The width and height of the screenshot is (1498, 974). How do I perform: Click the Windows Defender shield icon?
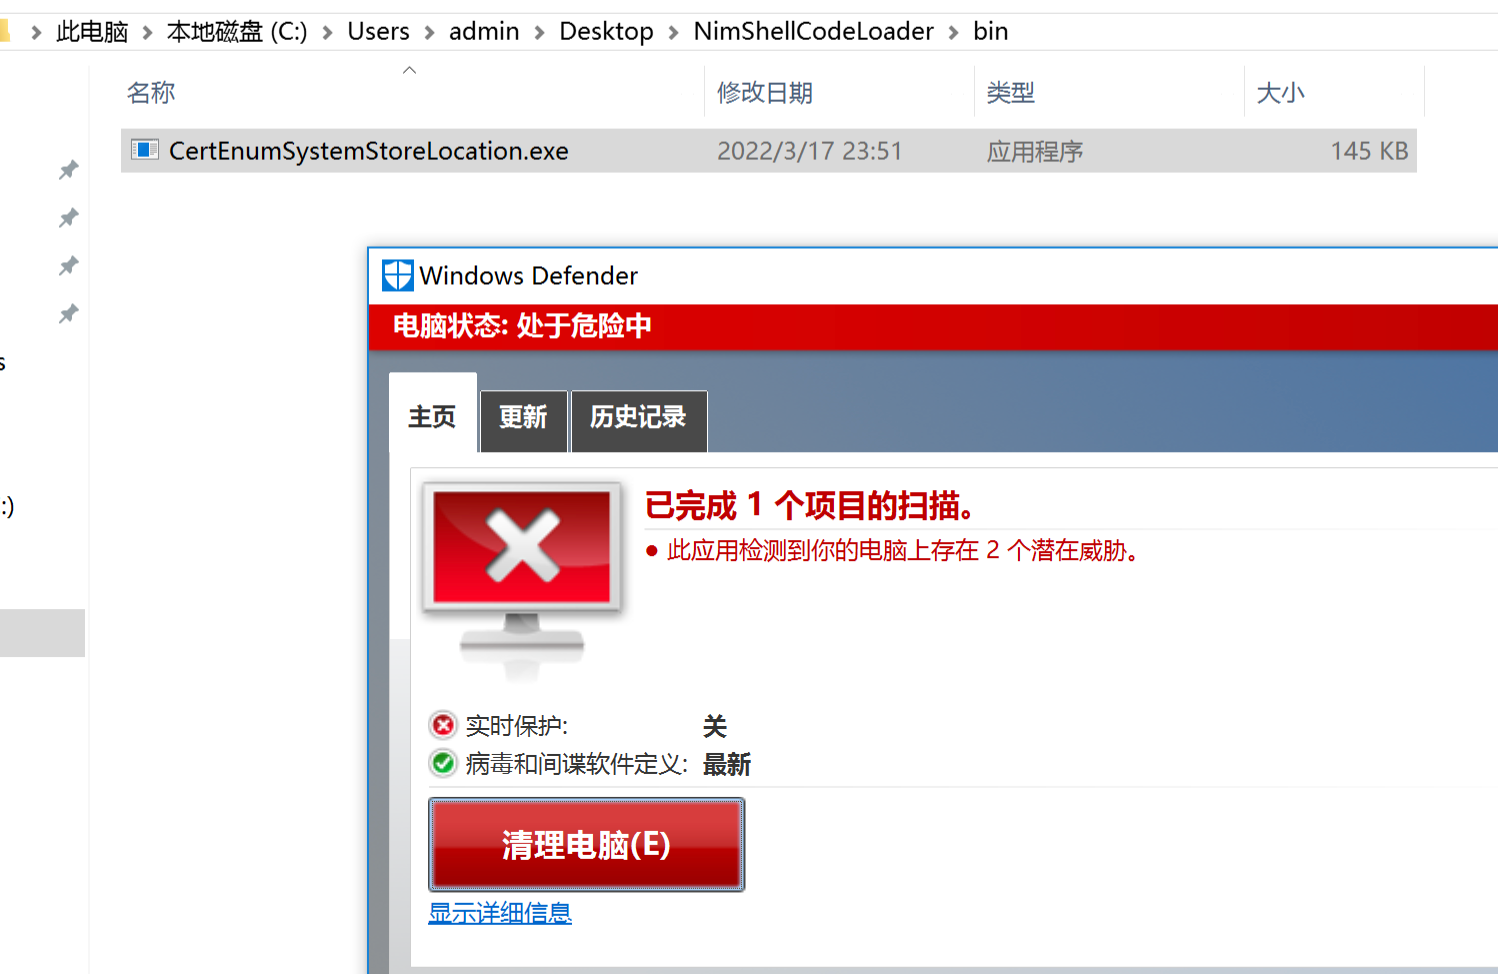398,275
